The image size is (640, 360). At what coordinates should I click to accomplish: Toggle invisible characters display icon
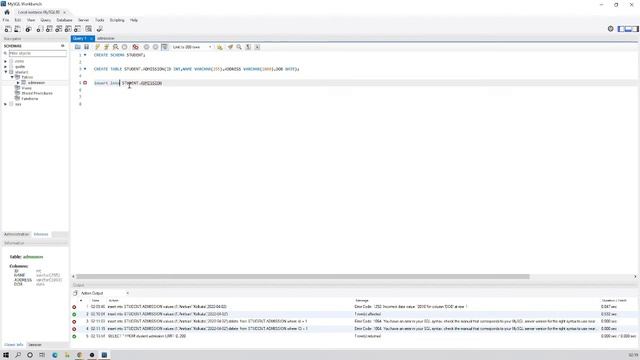coord(248,47)
